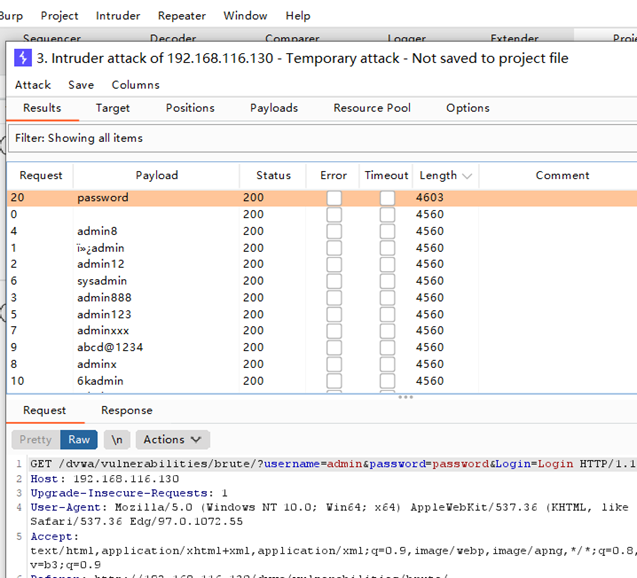637x578 pixels.
Task: Toggle Error checkbox for password row
Action: click(x=334, y=198)
